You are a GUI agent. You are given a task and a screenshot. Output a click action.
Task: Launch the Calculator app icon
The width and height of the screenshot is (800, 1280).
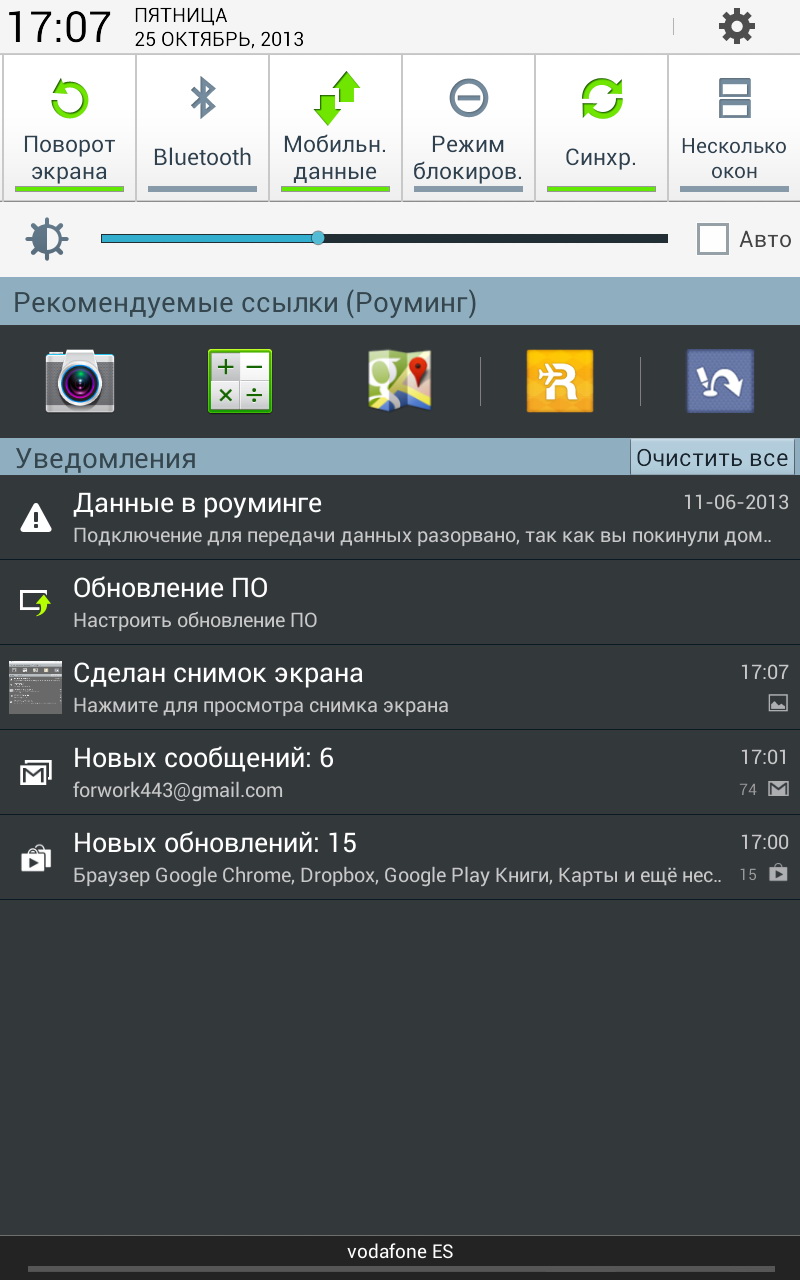[240, 381]
